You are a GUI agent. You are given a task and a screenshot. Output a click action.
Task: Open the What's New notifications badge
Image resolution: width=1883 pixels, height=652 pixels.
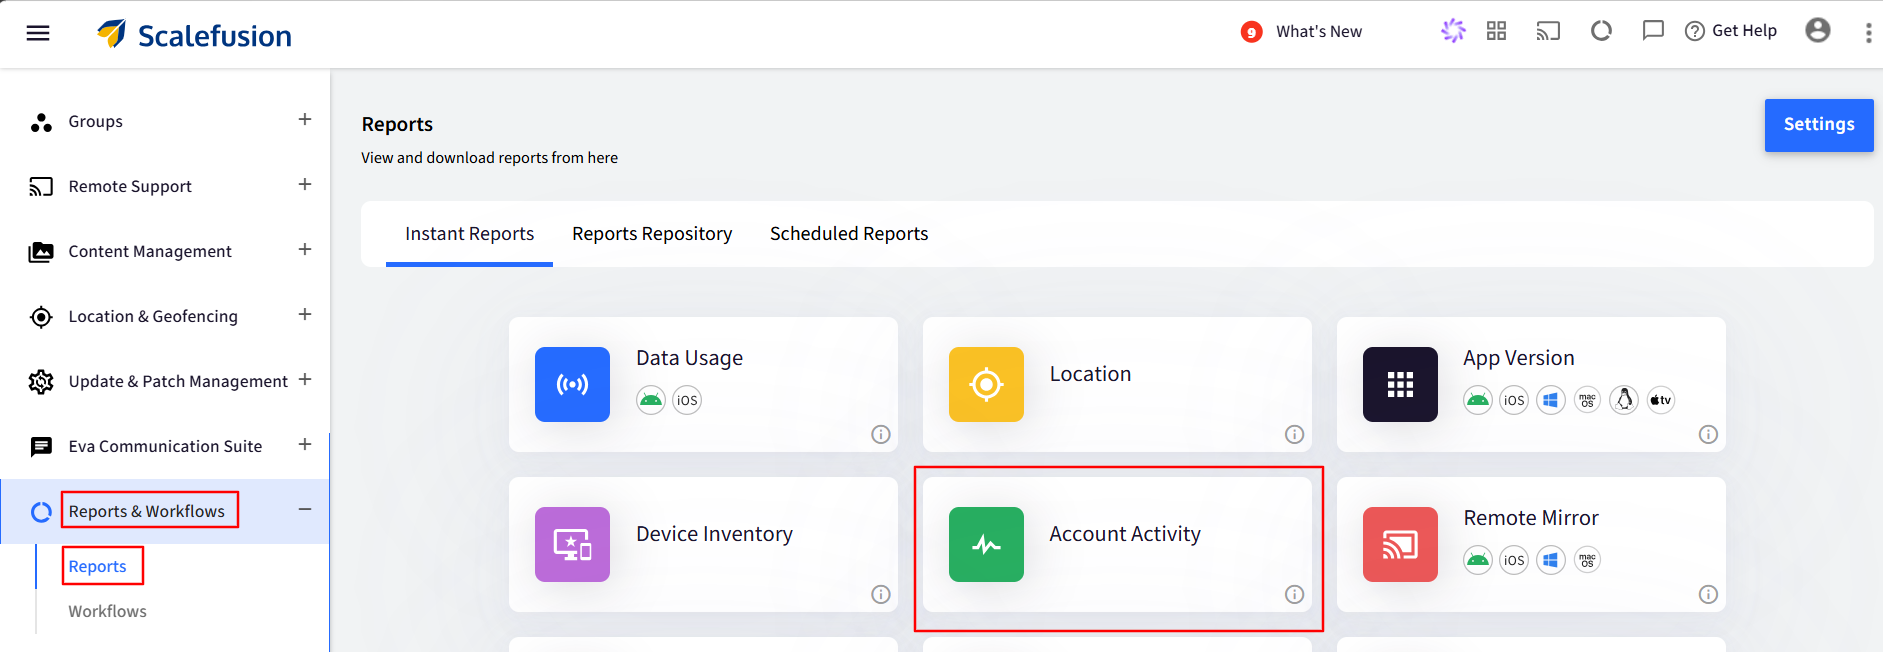click(x=1251, y=32)
